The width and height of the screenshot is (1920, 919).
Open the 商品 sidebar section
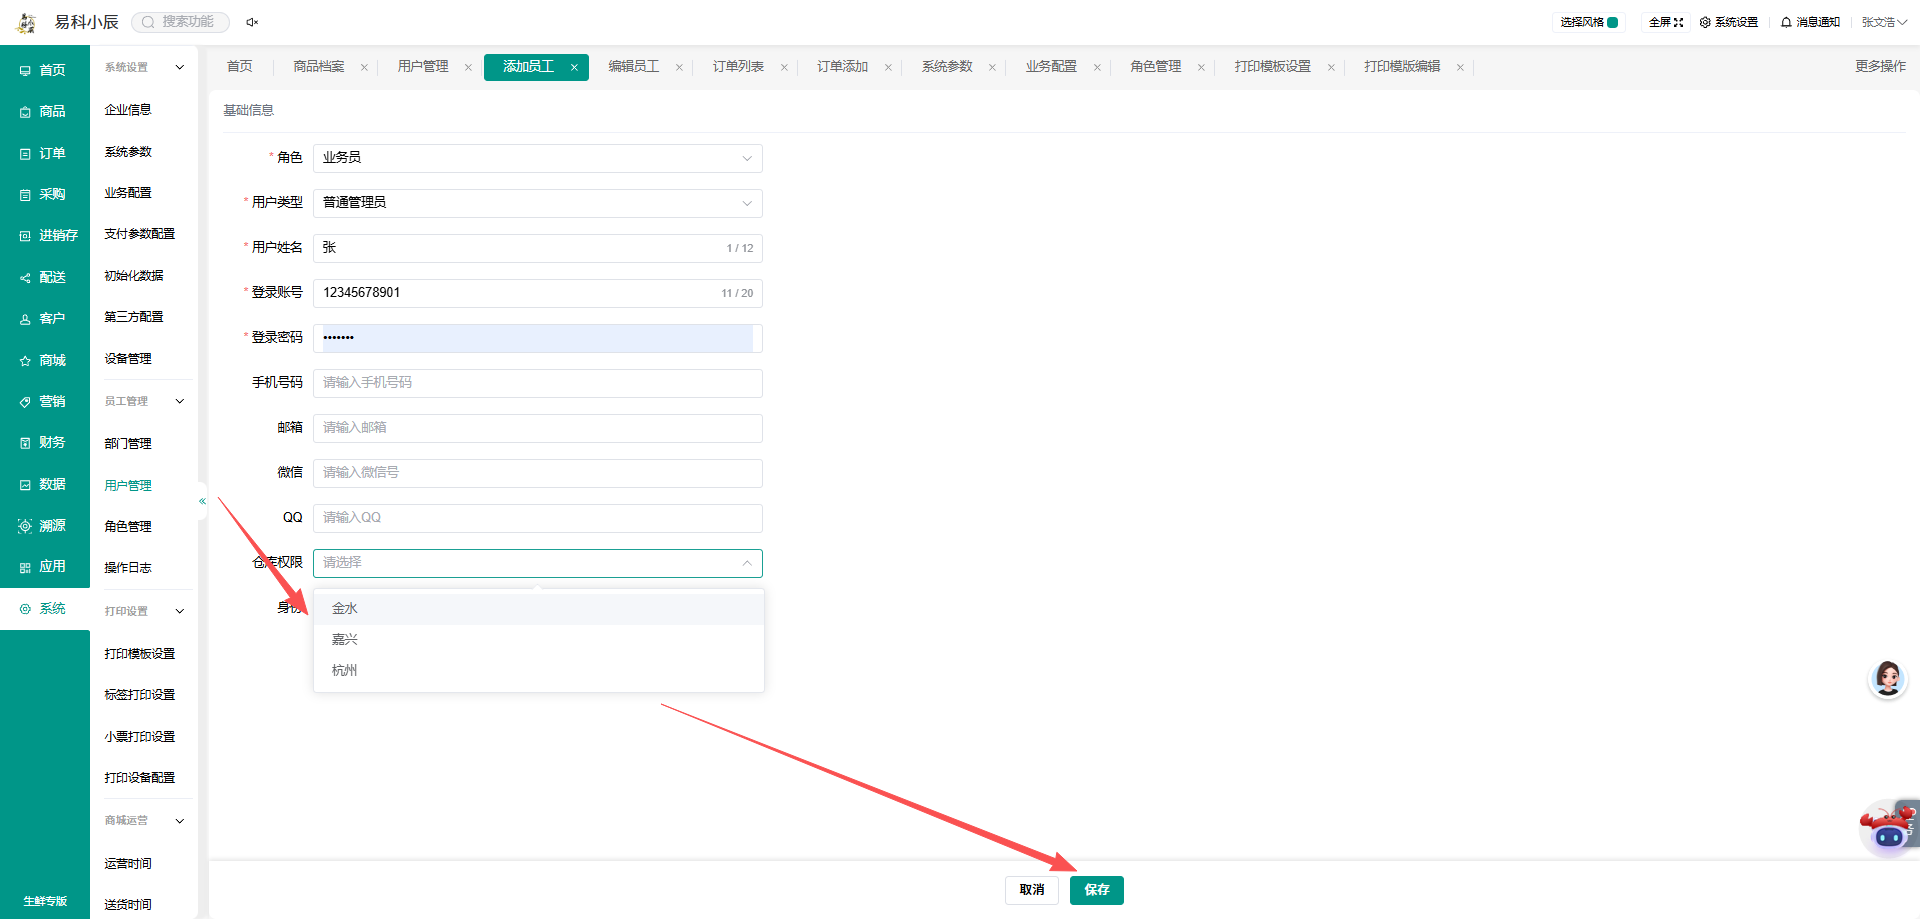45,111
